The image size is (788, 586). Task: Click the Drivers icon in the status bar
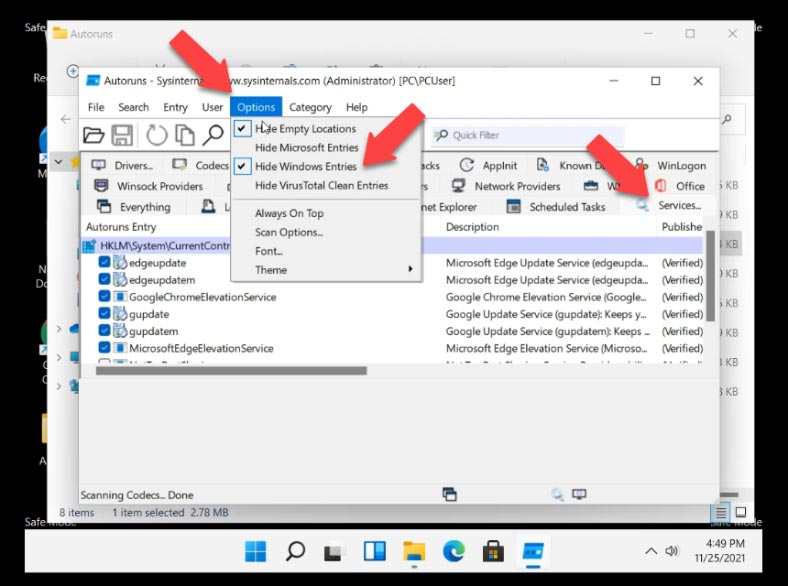click(x=579, y=494)
